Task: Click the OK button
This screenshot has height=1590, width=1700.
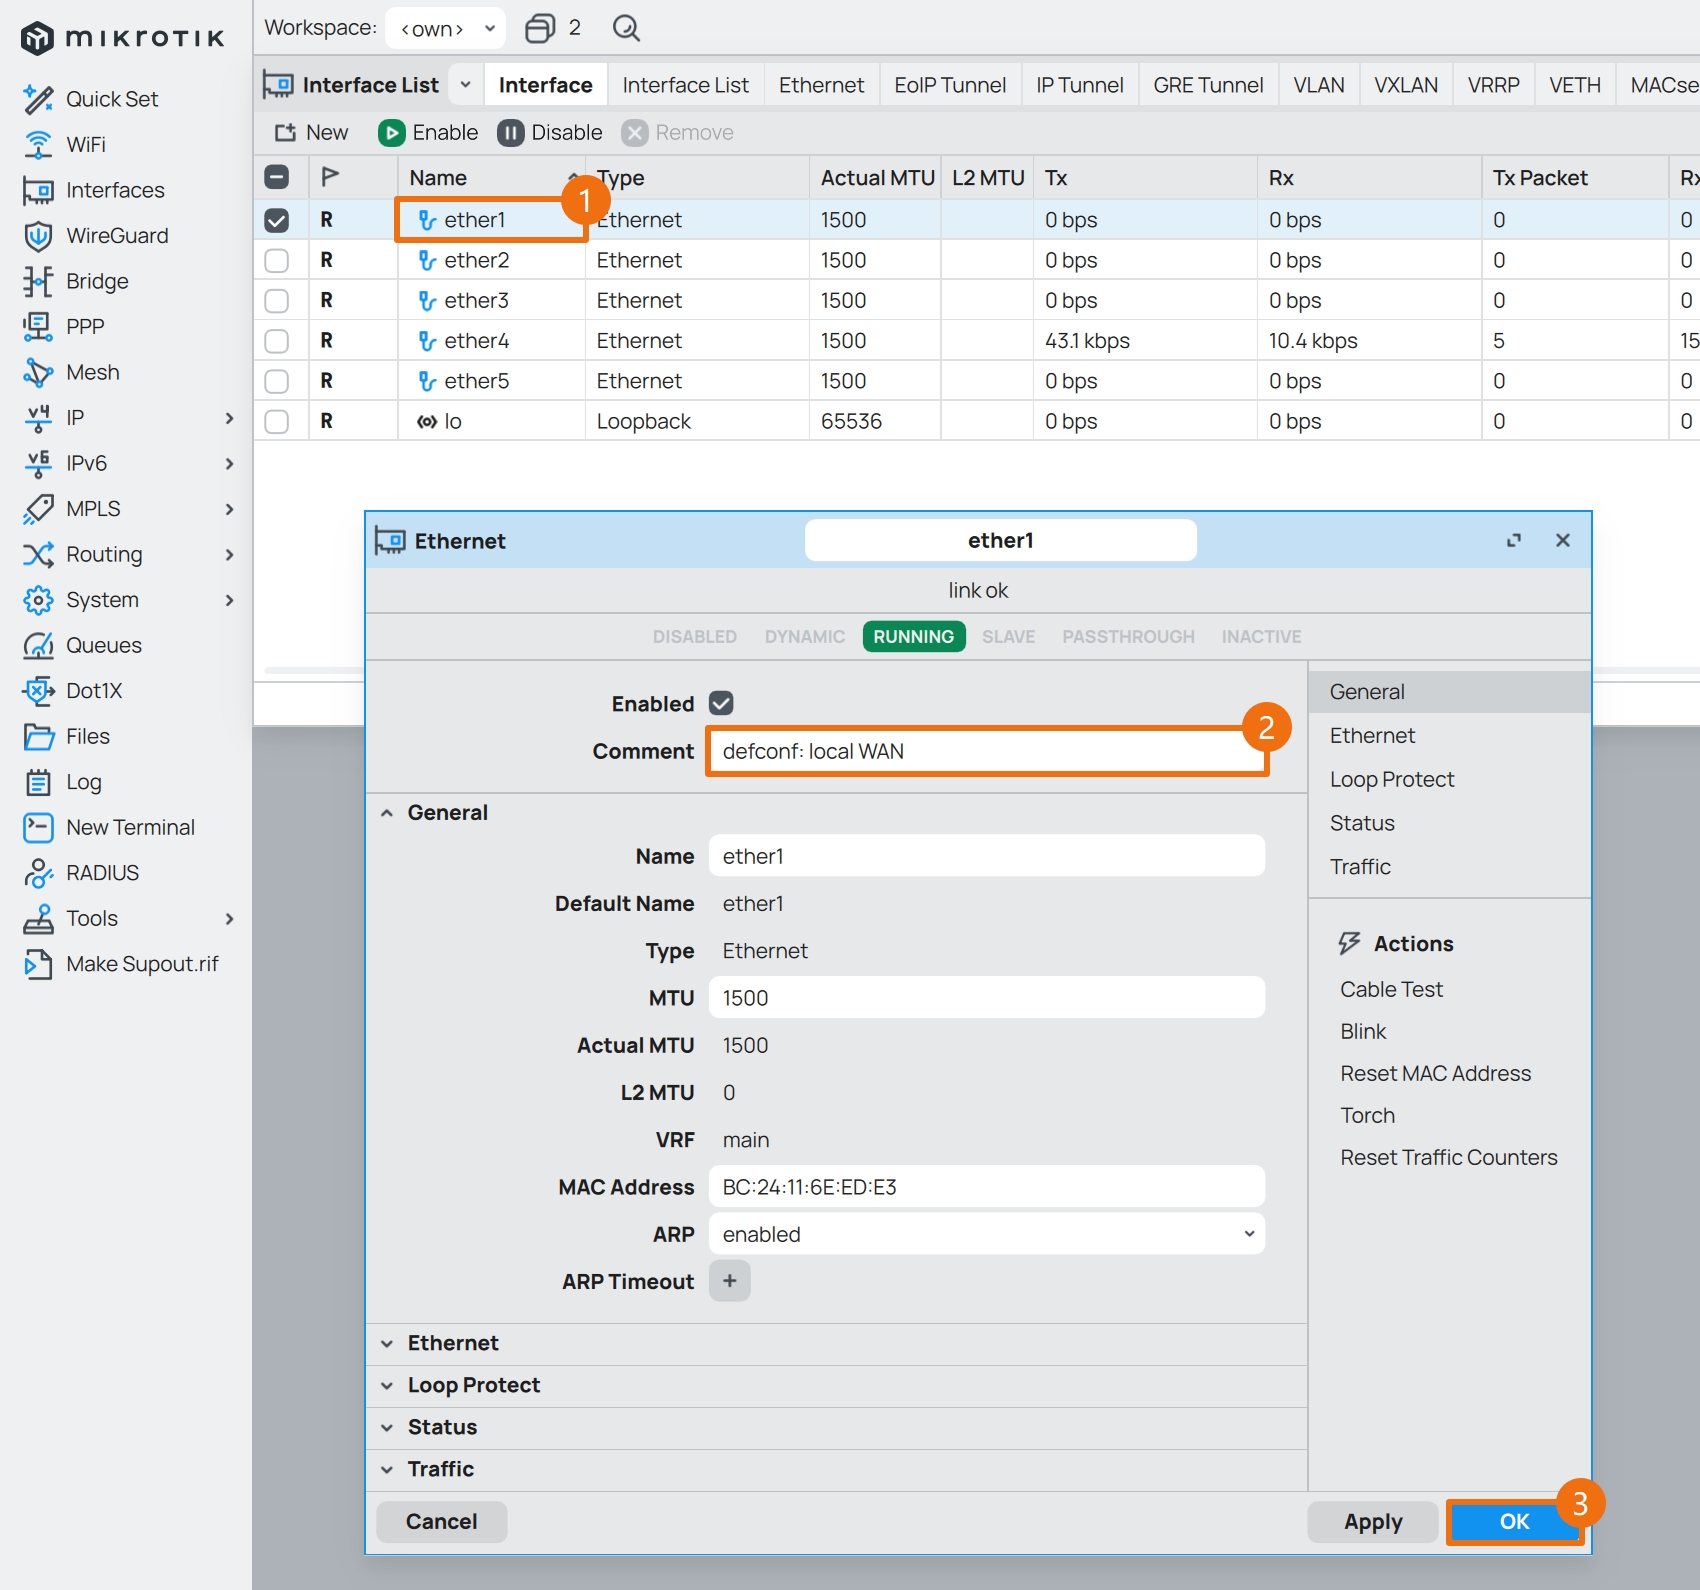Action: click(1514, 1522)
